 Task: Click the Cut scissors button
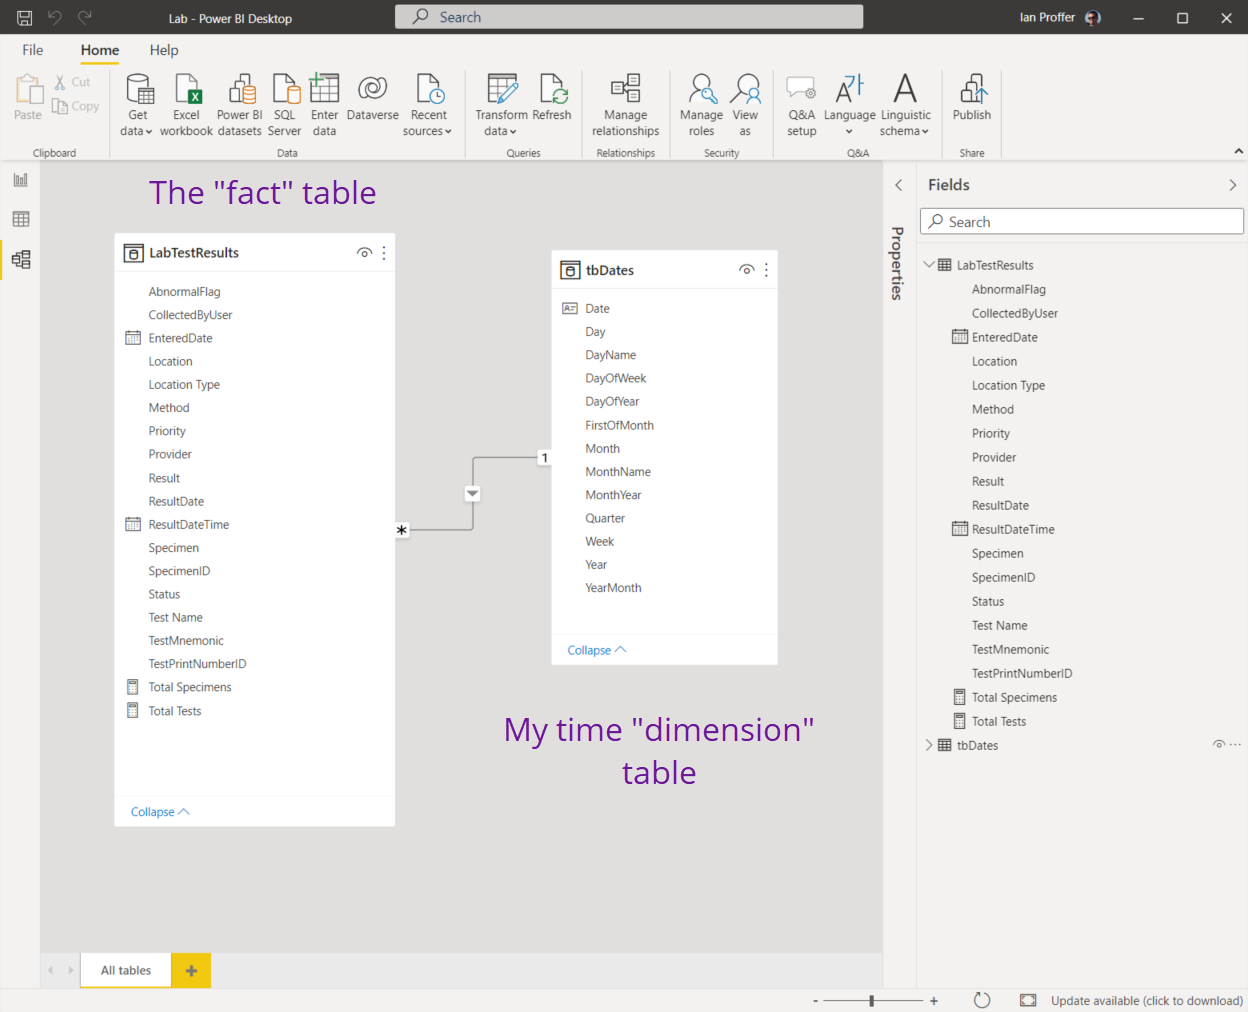click(x=72, y=82)
